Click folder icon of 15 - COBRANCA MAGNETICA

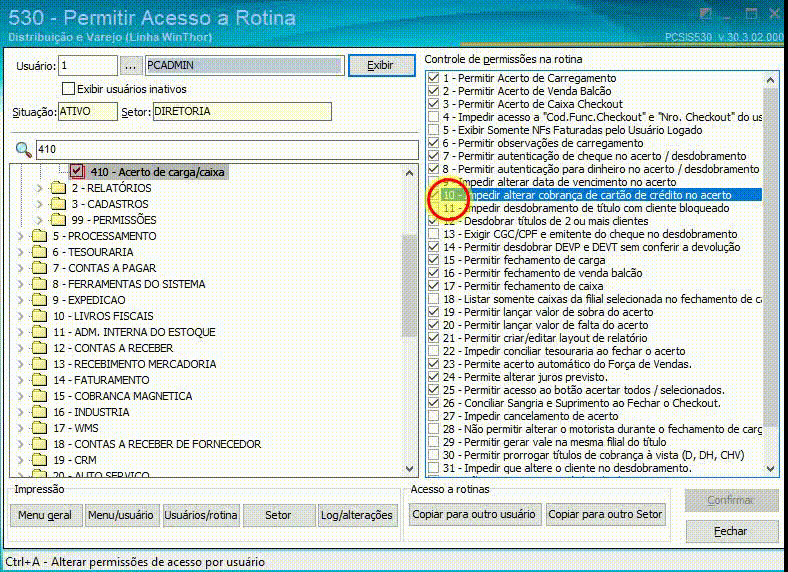coord(39,396)
